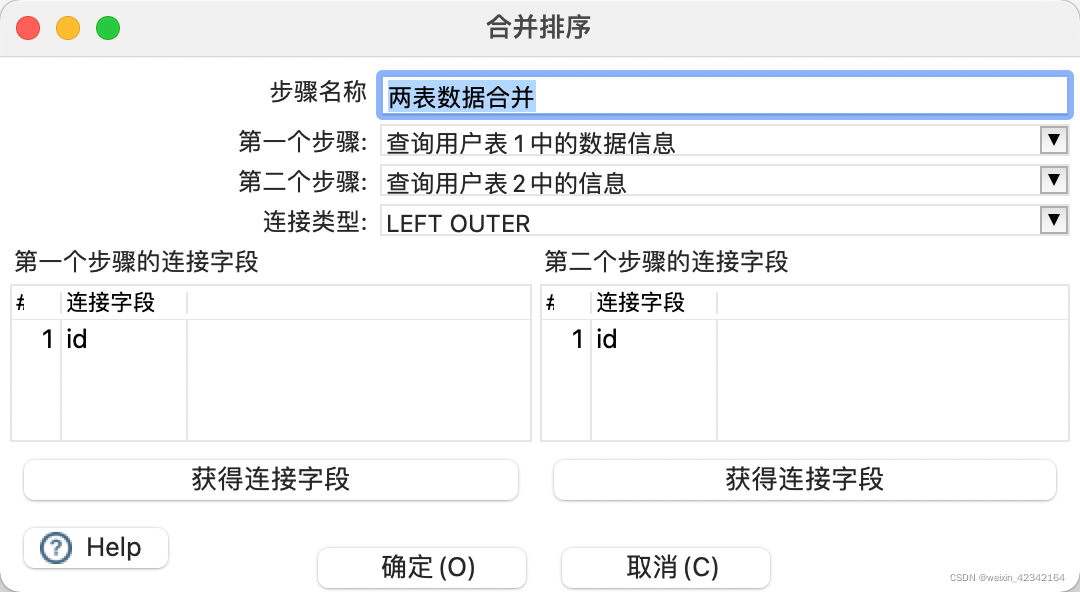Click the Help question mark icon
Image resolution: width=1080 pixels, height=592 pixels.
click(x=56, y=549)
